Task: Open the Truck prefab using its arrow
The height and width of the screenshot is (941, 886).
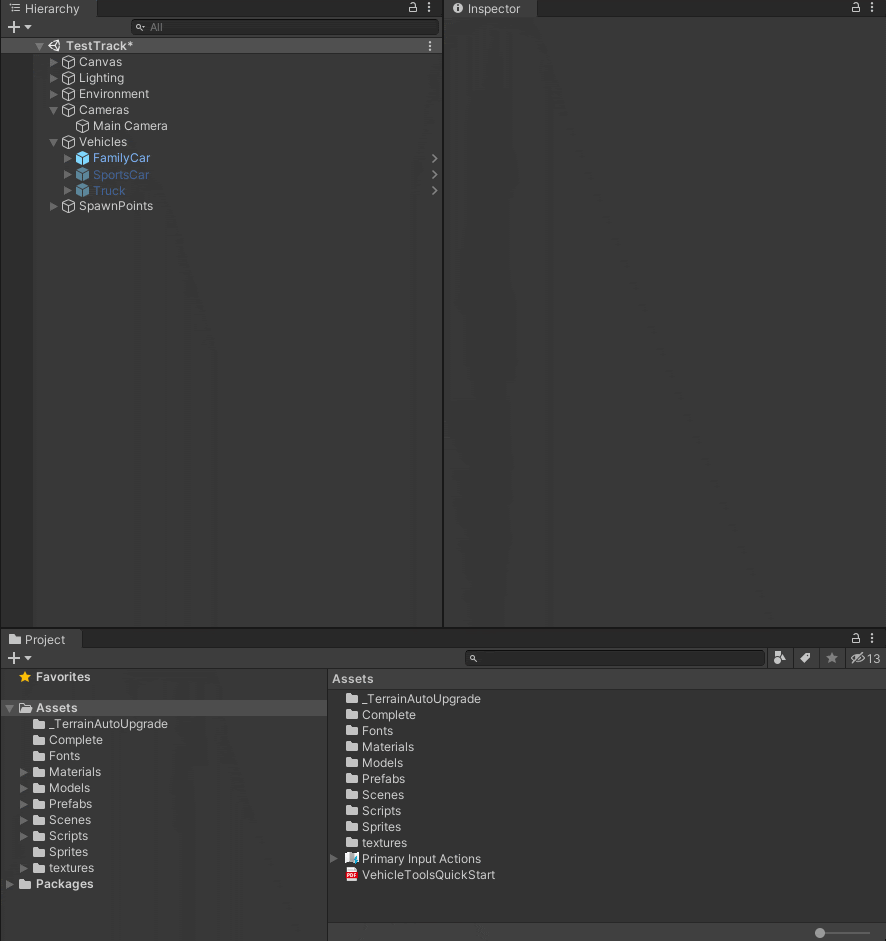Action: [x=434, y=190]
